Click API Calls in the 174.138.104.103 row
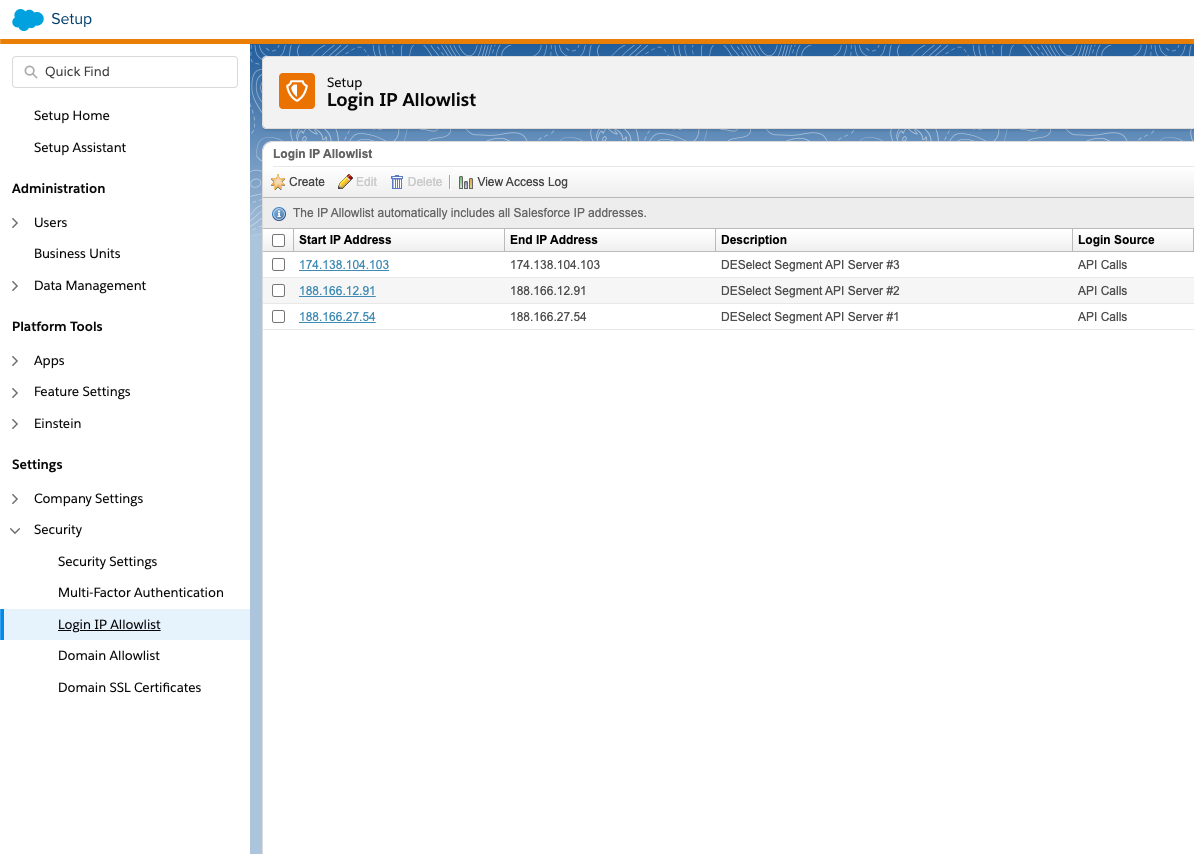The width and height of the screenshot is (1194, 854). [x=1102, y=265]
